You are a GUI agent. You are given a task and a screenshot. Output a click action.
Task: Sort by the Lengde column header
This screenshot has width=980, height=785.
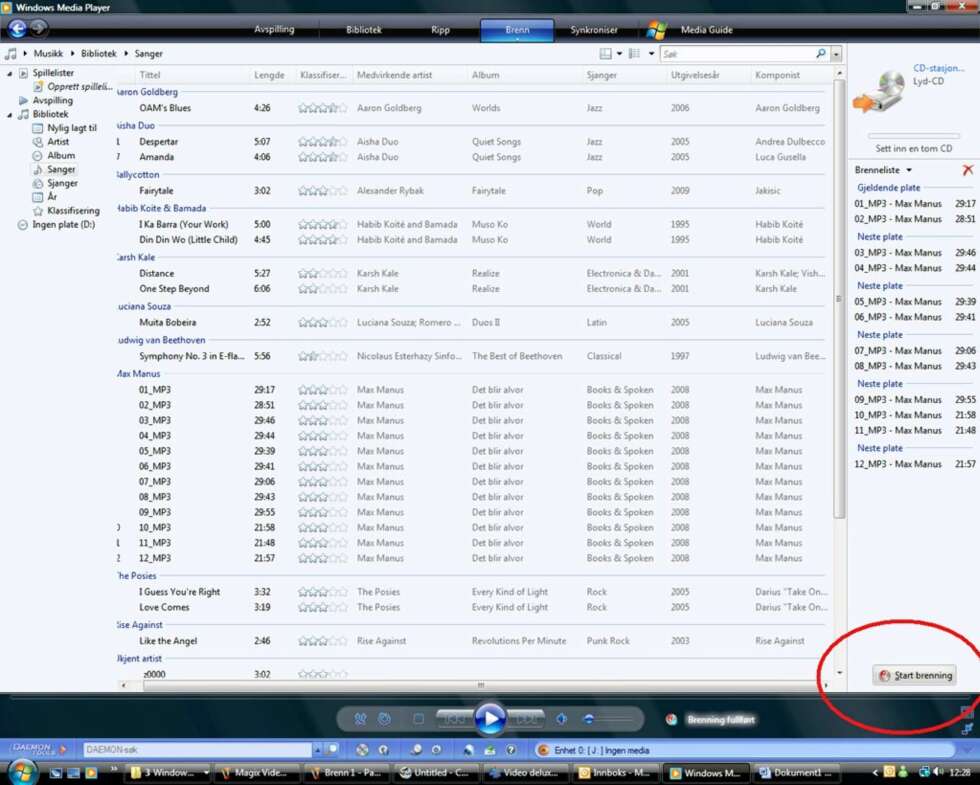point(269,75)
